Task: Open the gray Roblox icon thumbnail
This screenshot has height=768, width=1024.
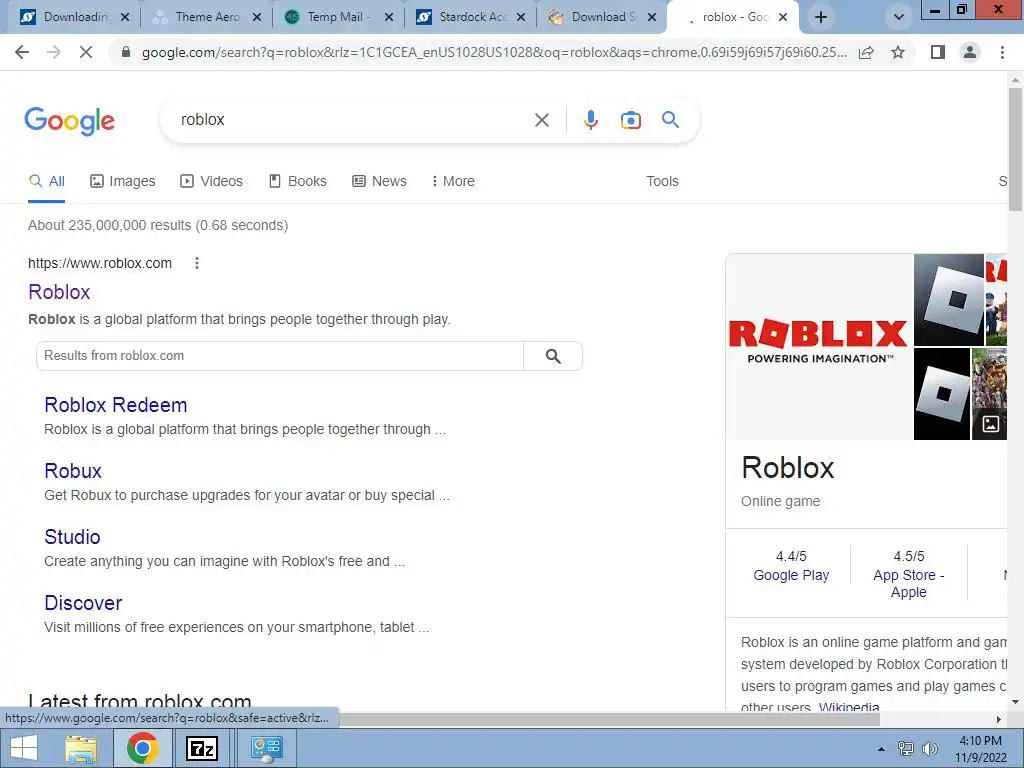Action: pyautogui.click(x=948, y=300)
